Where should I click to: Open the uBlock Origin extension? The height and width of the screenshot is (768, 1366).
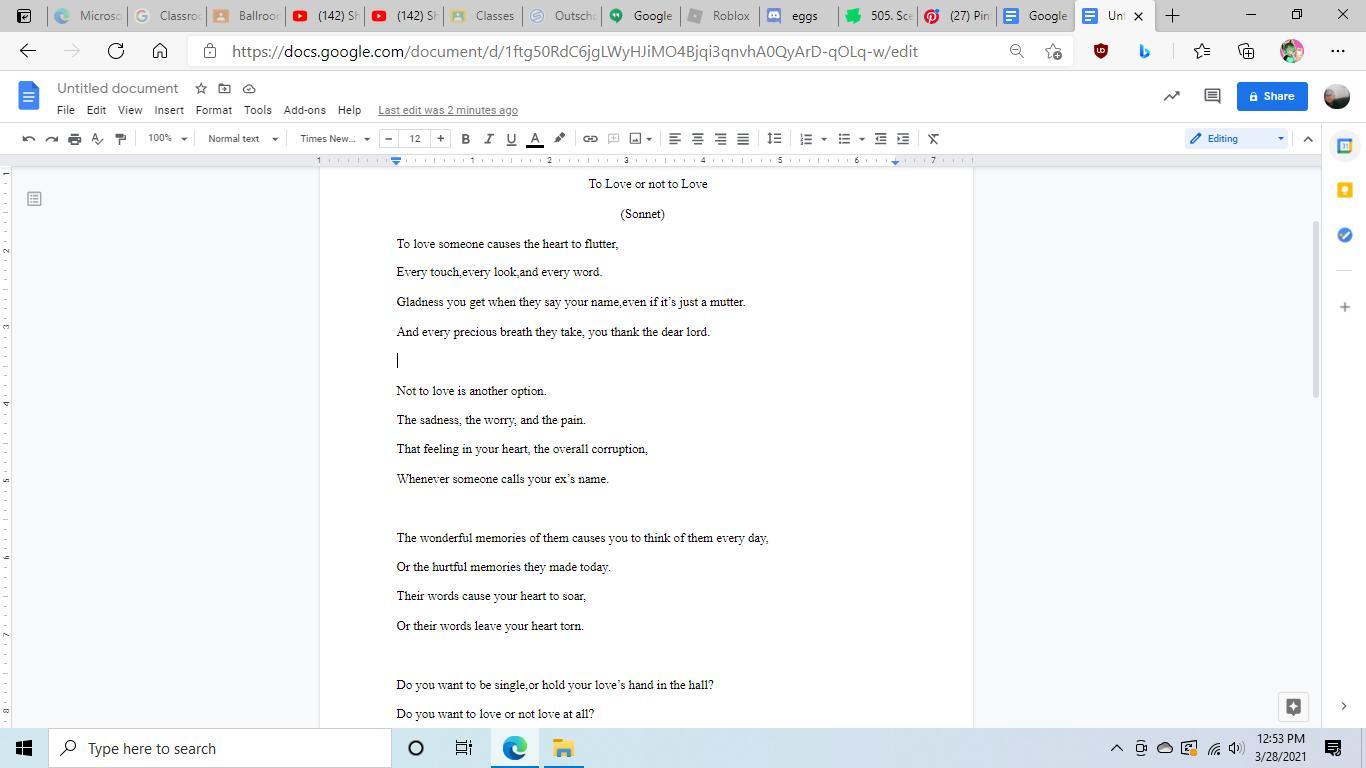pos(1101,51)
